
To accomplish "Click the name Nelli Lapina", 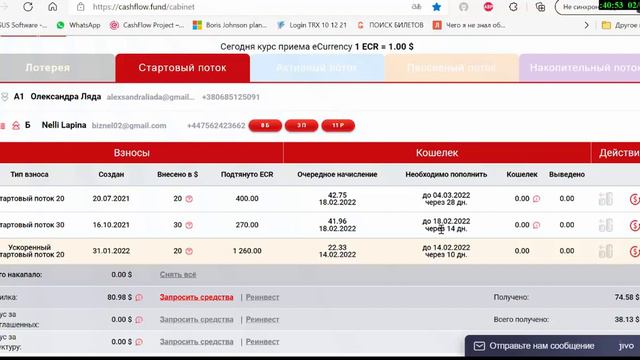I will (x=64, y=125).
